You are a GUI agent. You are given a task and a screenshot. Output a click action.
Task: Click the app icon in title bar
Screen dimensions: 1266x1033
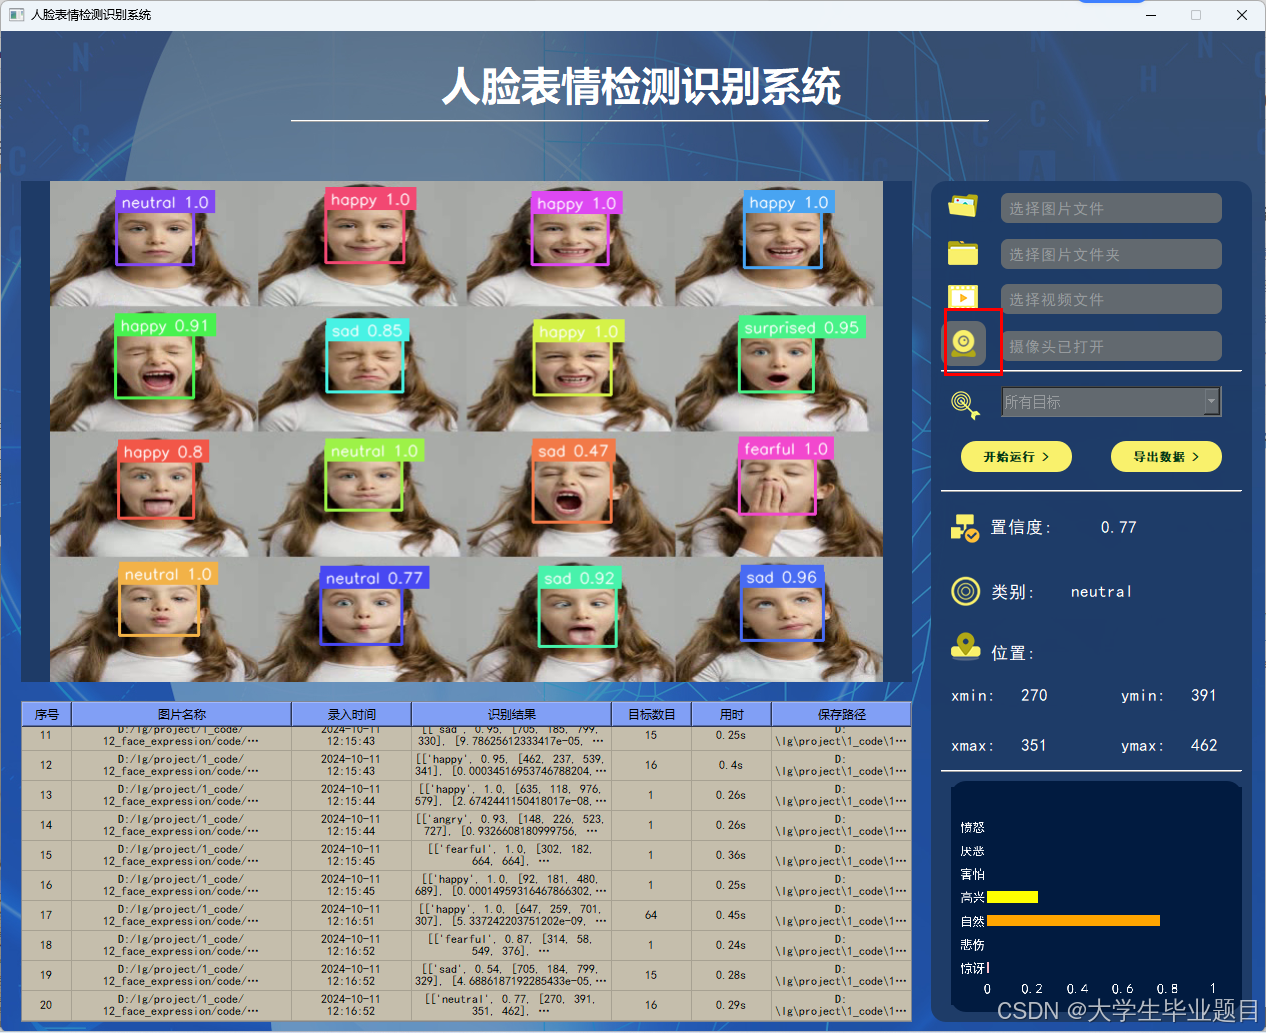[x=16, y=15]
